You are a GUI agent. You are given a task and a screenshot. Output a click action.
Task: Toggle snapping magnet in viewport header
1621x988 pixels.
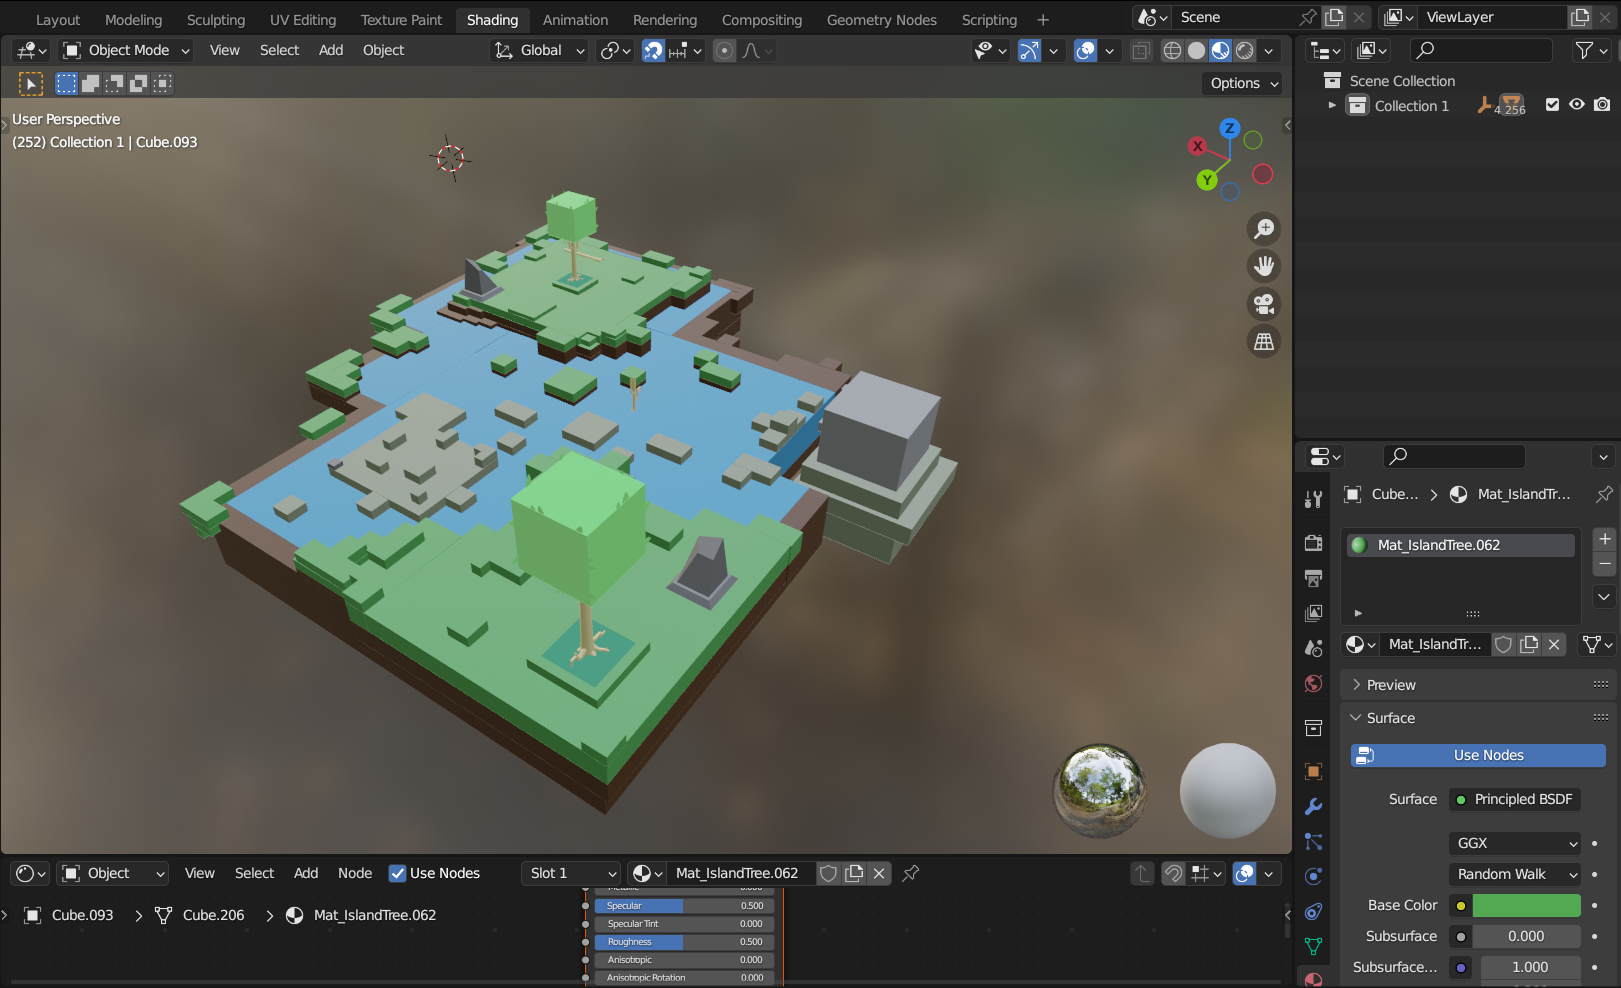click(x=653, y=50)
